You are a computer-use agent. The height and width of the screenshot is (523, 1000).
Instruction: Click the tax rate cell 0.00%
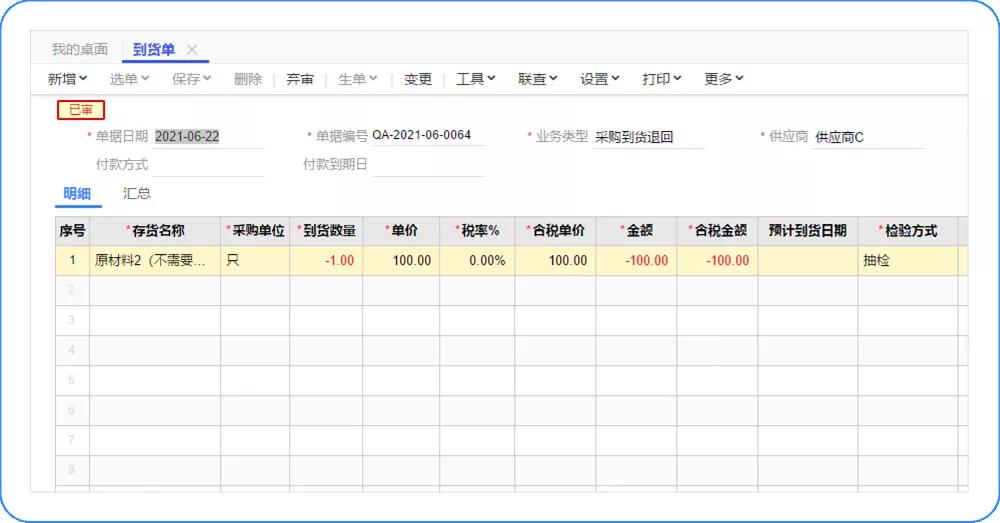click(477, 260)
